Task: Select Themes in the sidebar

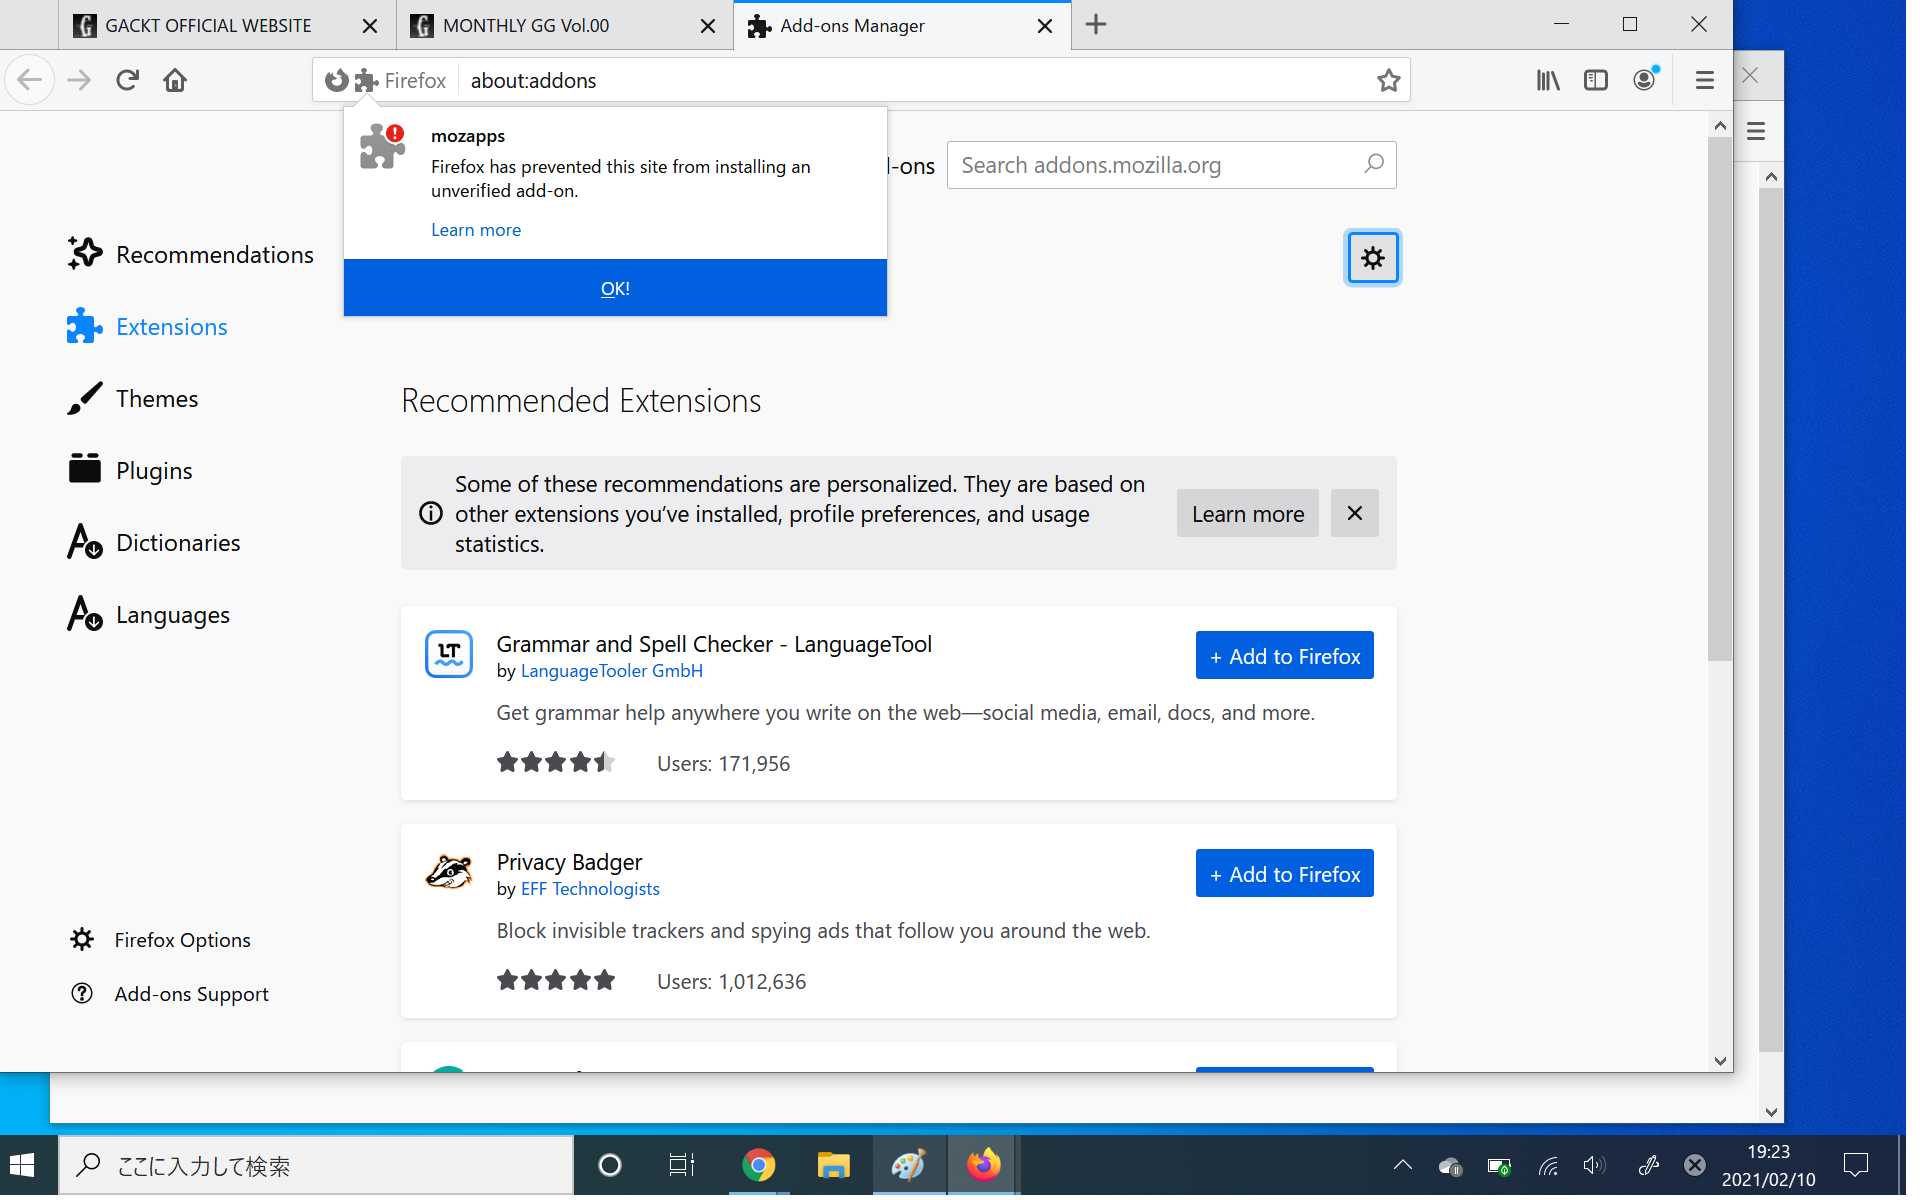Action: (x=157, y=399)
